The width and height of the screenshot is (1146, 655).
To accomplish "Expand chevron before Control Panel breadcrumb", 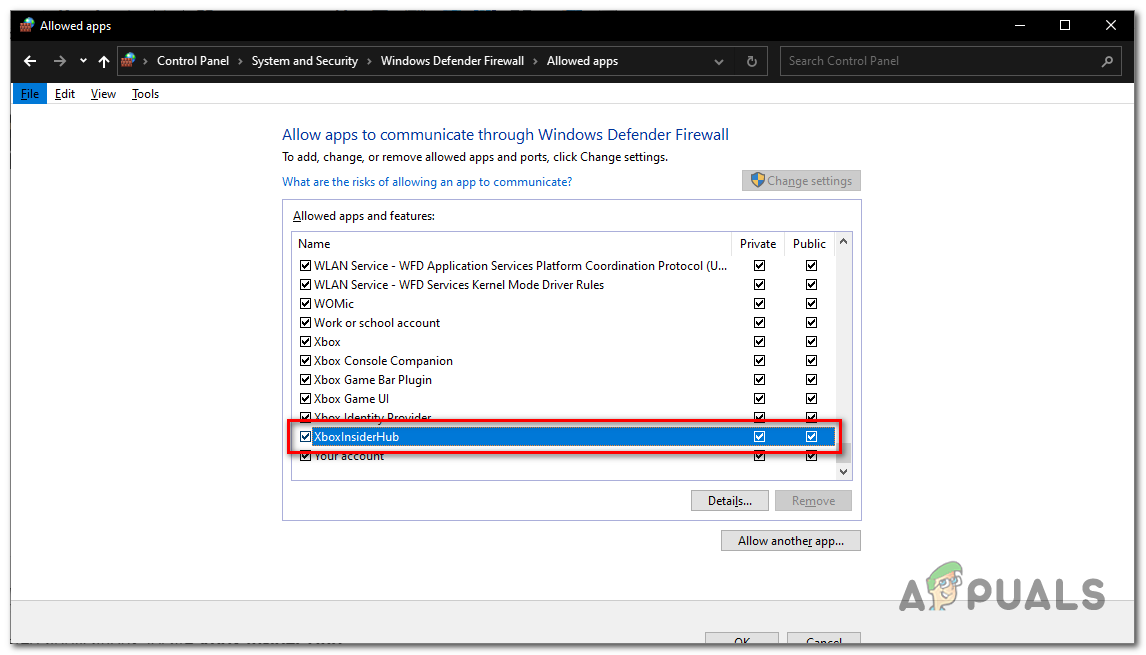I will click(145, 61).
